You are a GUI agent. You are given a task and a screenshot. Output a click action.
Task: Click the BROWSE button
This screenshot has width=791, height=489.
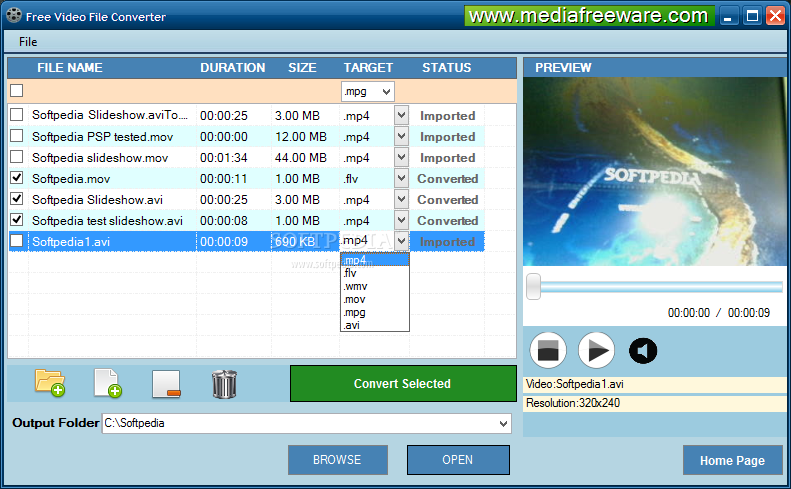337,460
